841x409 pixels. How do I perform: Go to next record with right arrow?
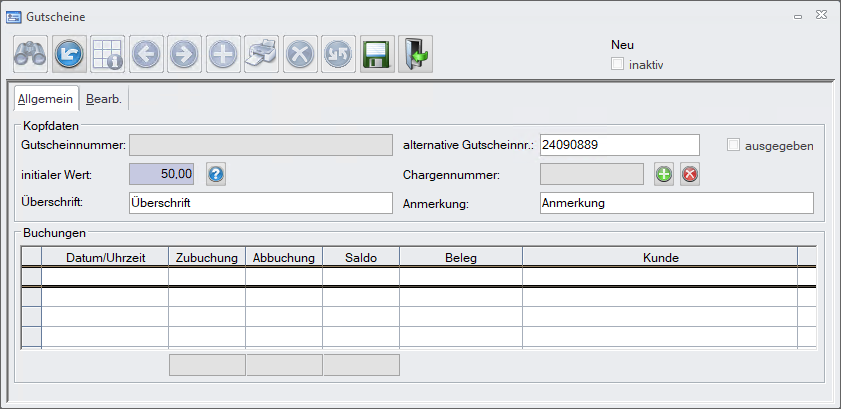click(183, 54)
